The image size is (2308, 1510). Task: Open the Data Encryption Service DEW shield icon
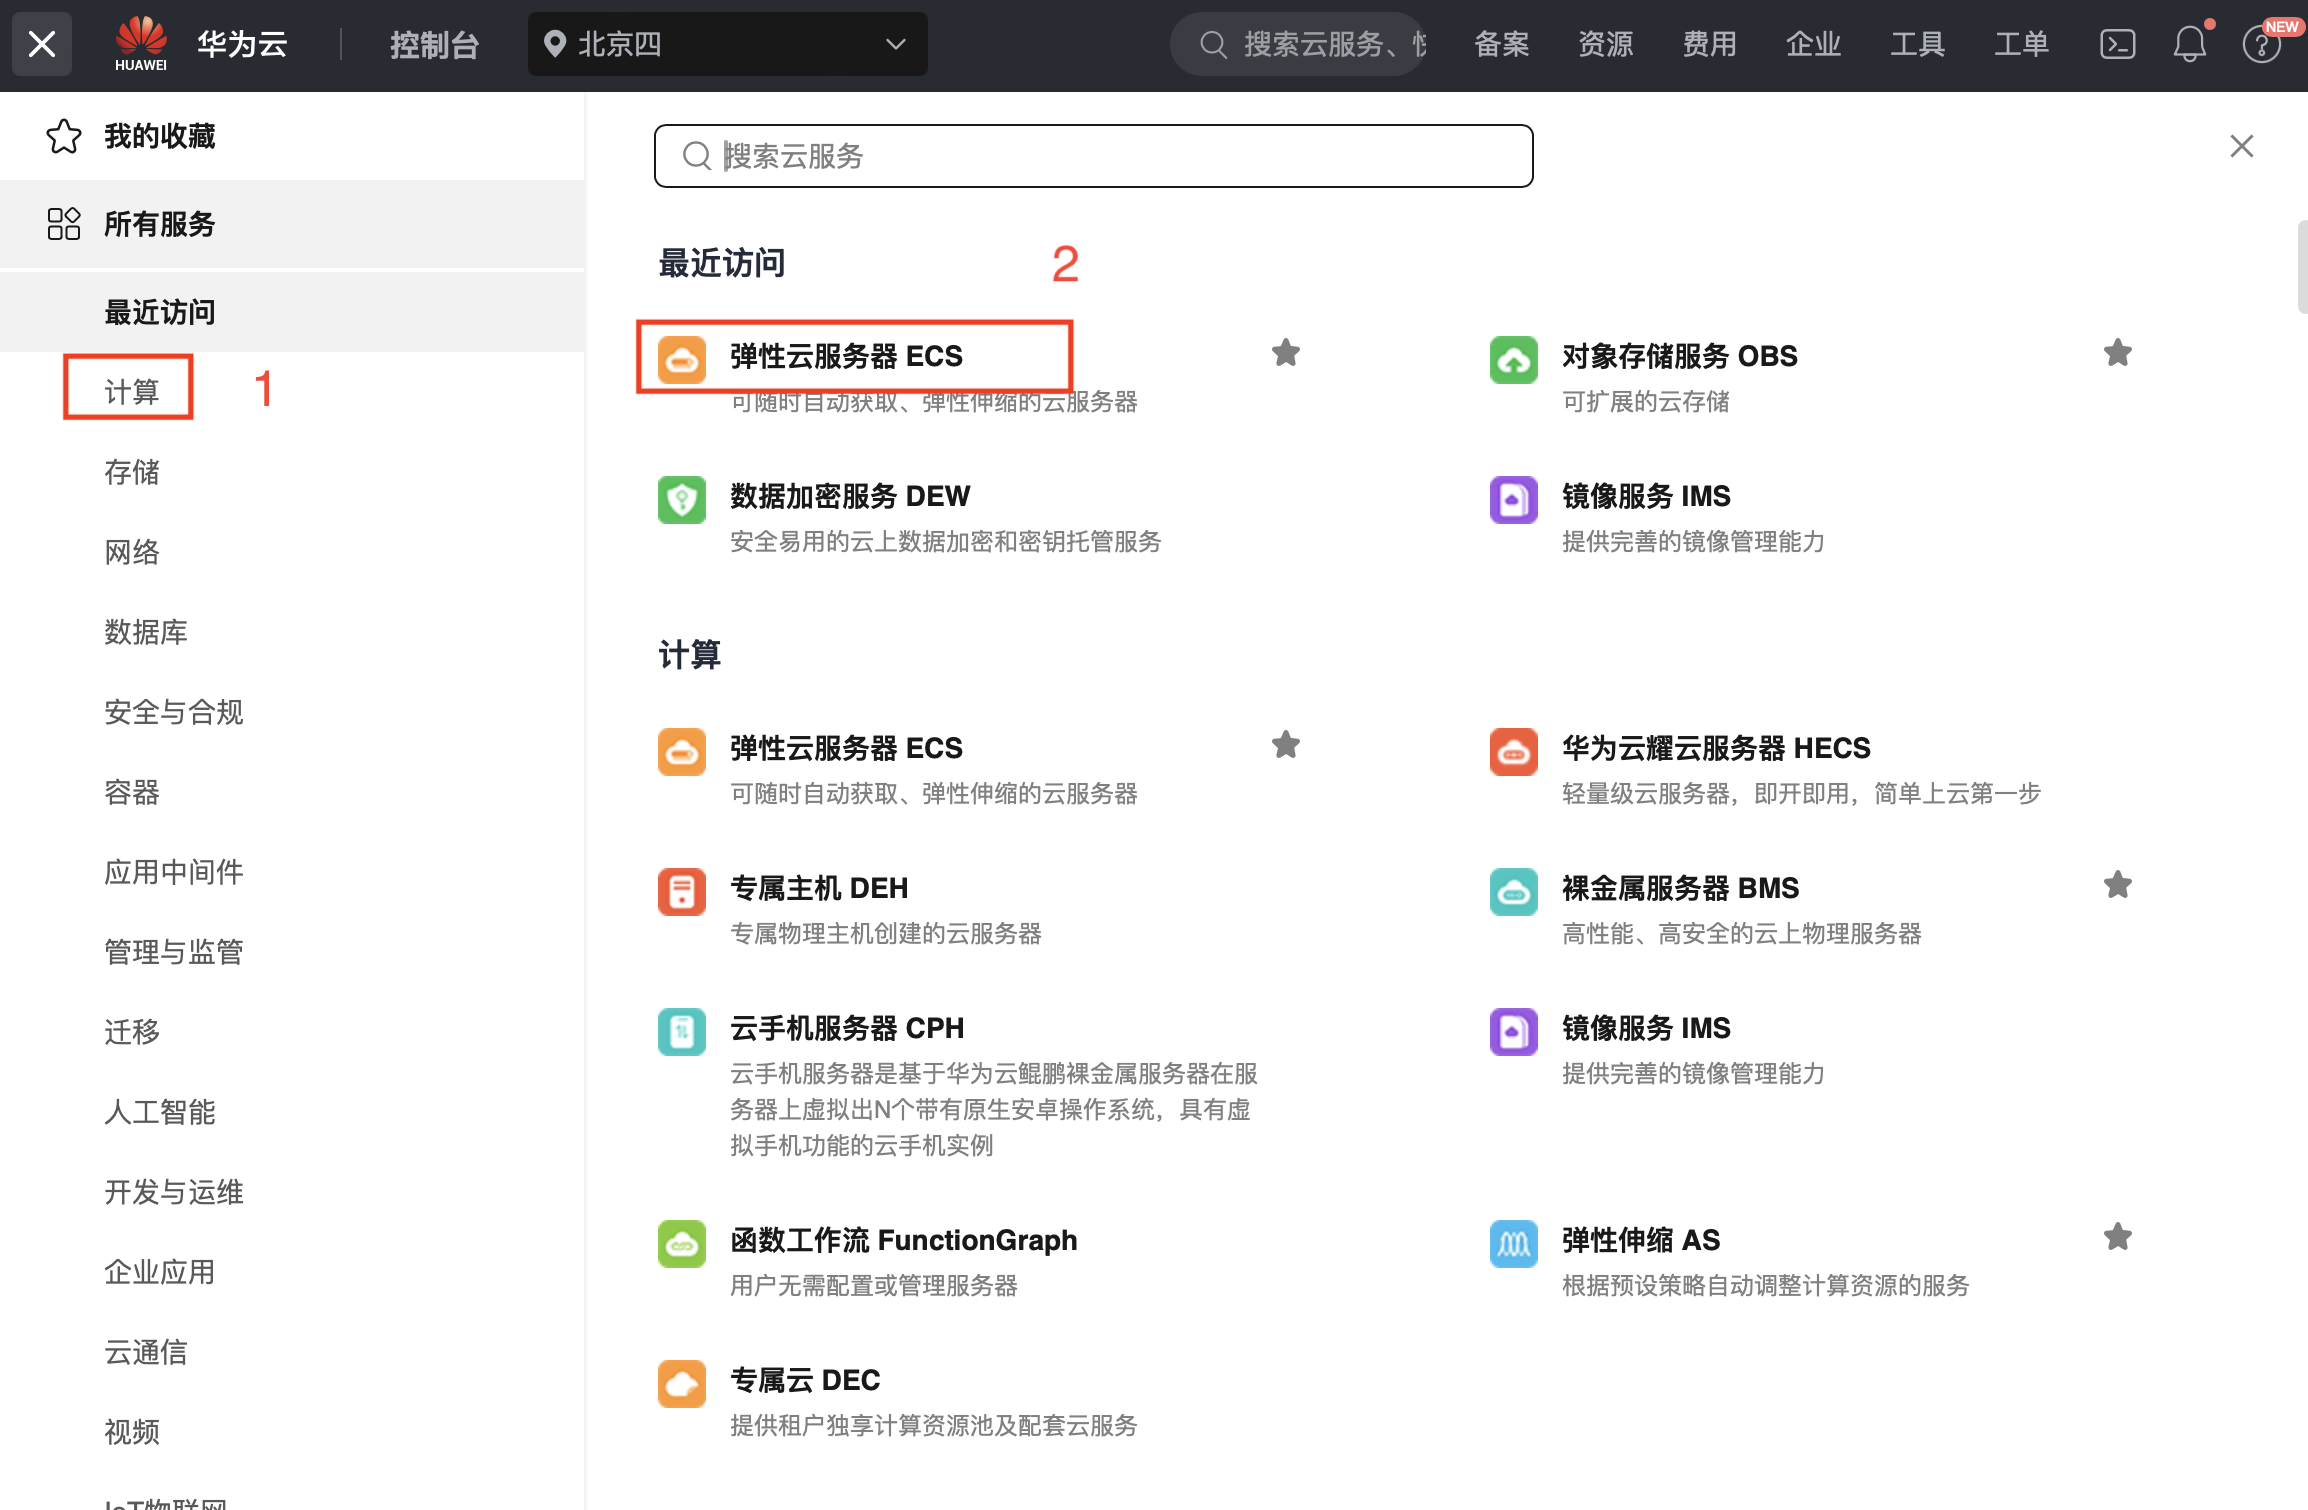pyautogui.click(x=681, y=500)
